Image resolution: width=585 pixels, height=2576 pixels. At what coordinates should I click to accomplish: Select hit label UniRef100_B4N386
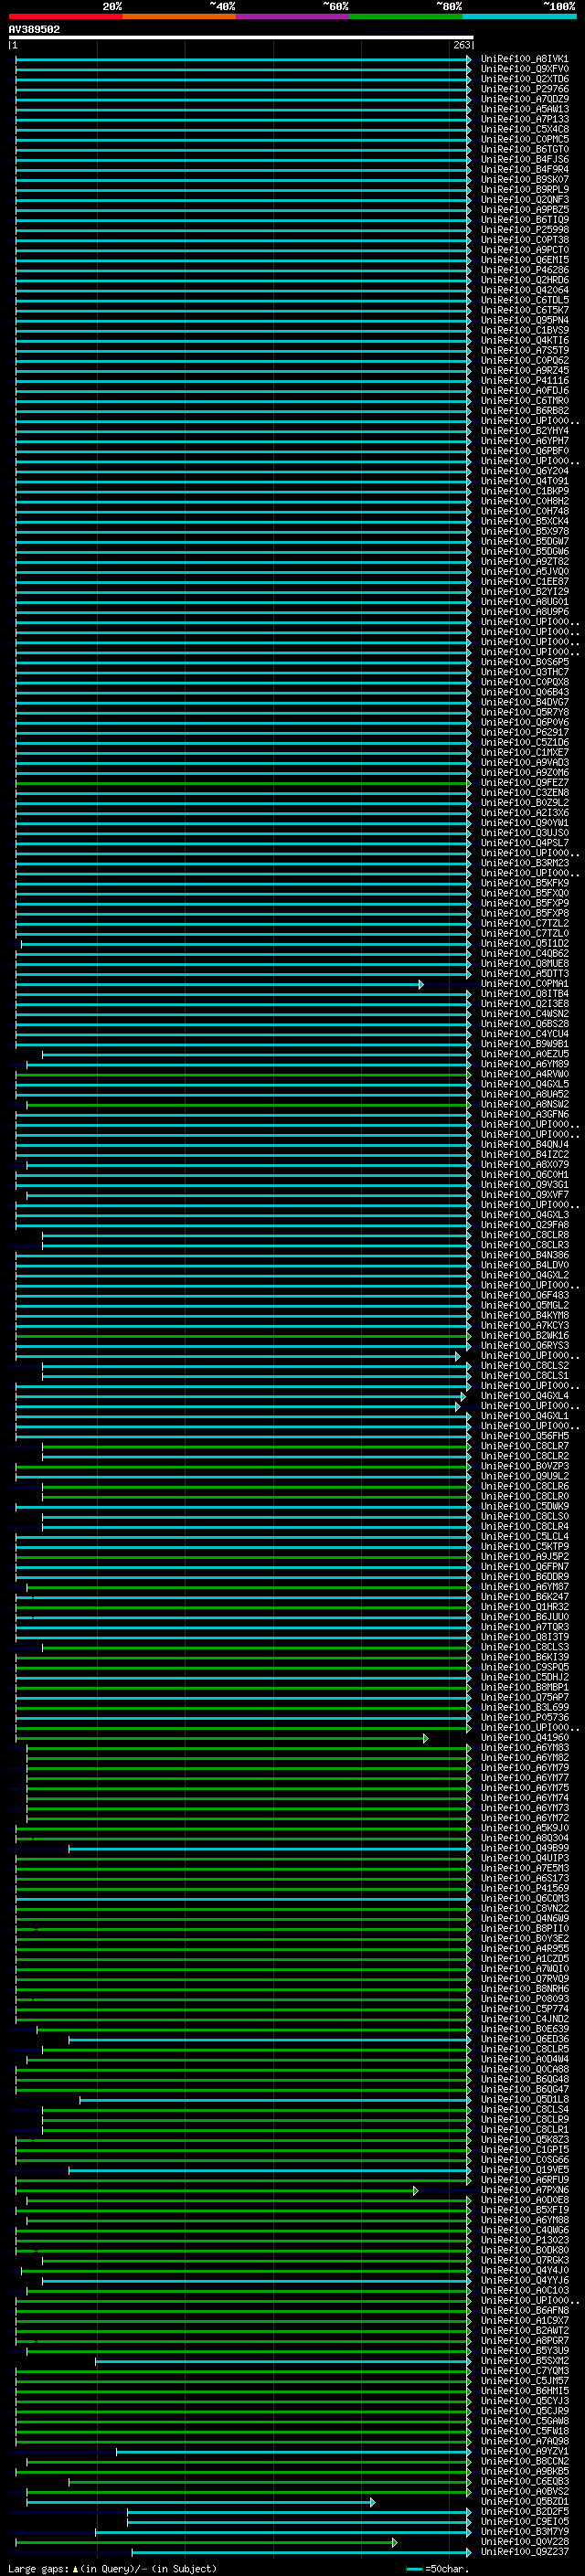525,1255
